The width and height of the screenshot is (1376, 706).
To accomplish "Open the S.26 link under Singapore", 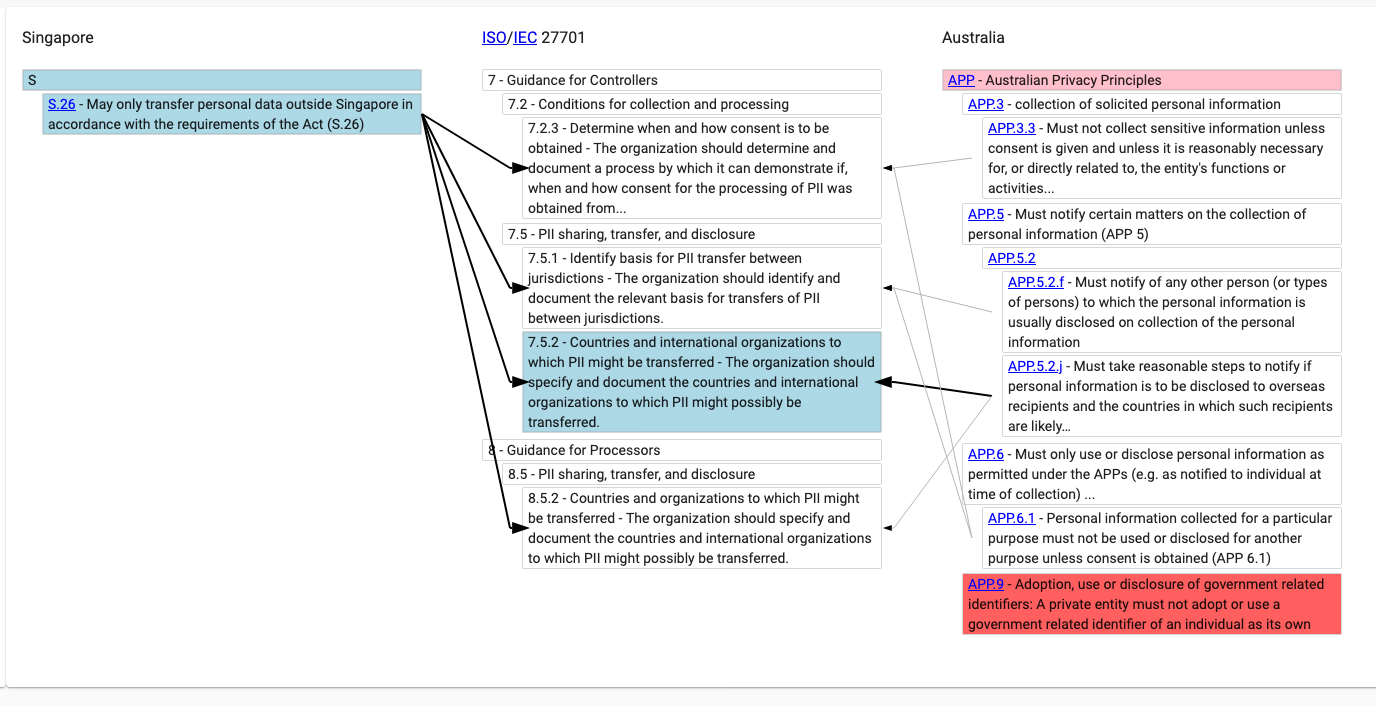I will pos(61,104).
